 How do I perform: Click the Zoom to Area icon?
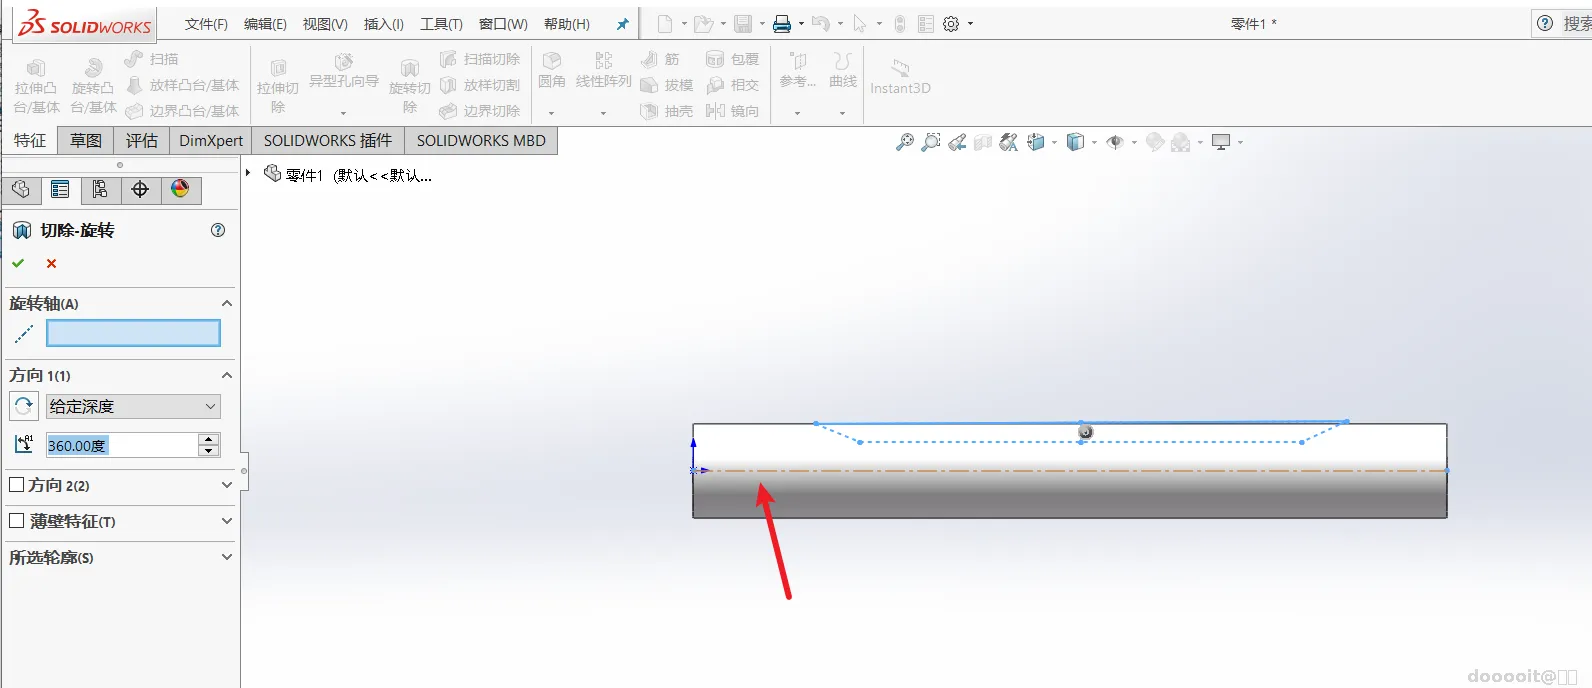(931, 143)
